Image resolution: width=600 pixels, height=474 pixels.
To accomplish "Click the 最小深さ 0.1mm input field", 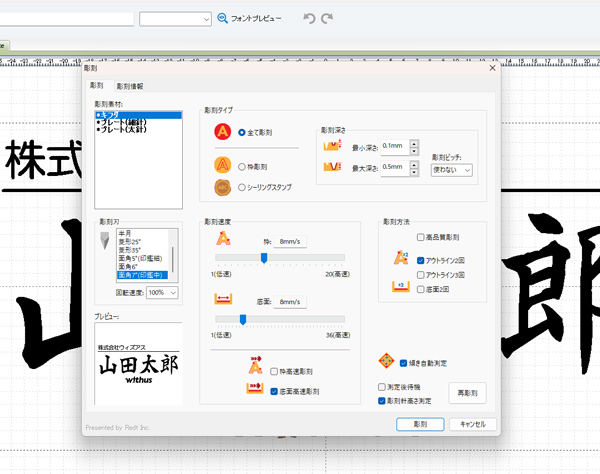I will pyautogui.click(x=395, y=147).
